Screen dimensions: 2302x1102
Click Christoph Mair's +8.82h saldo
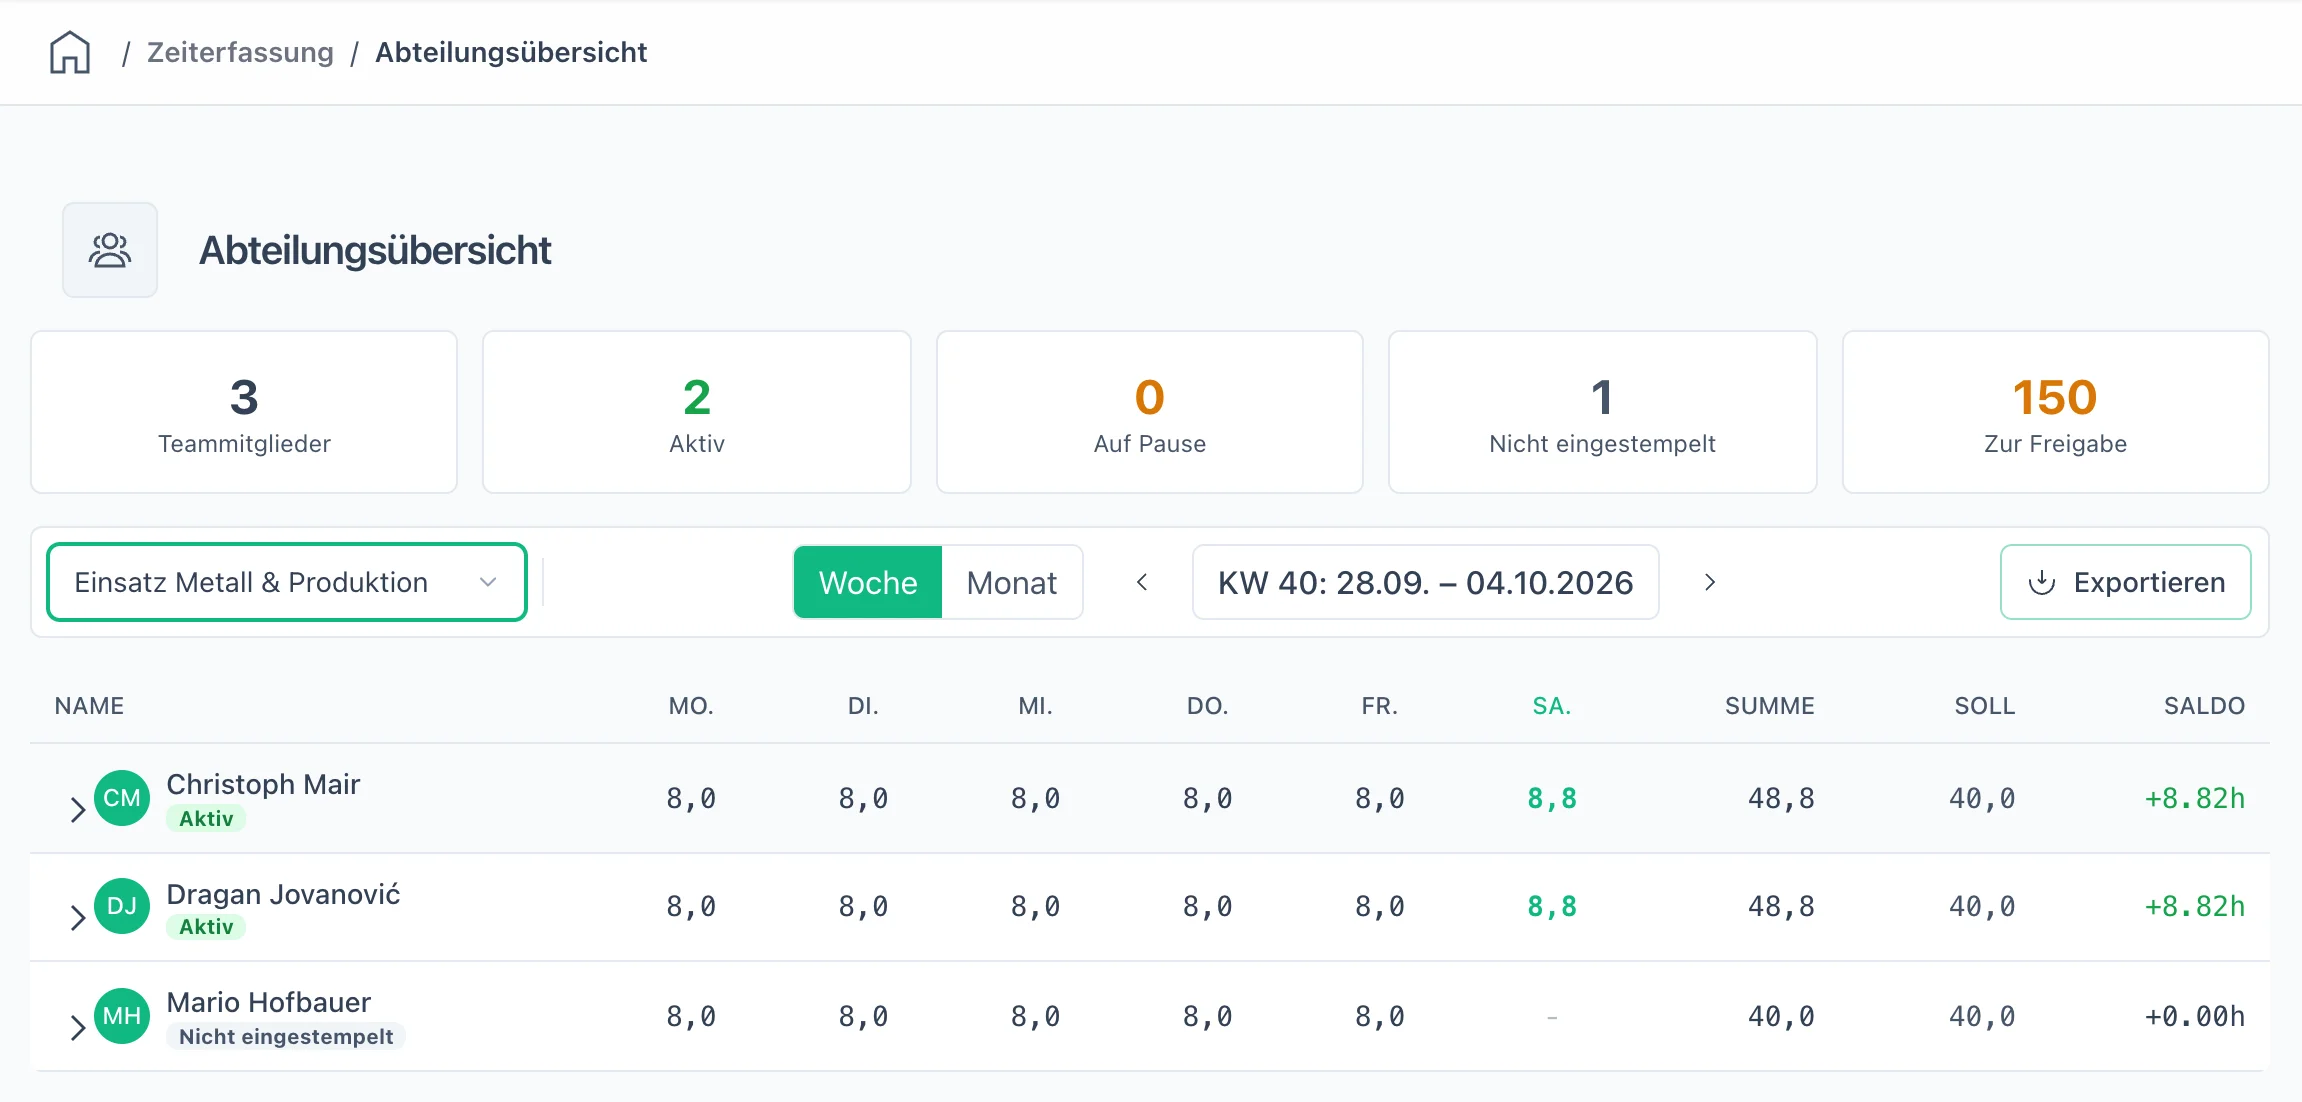coord(2195,798)
